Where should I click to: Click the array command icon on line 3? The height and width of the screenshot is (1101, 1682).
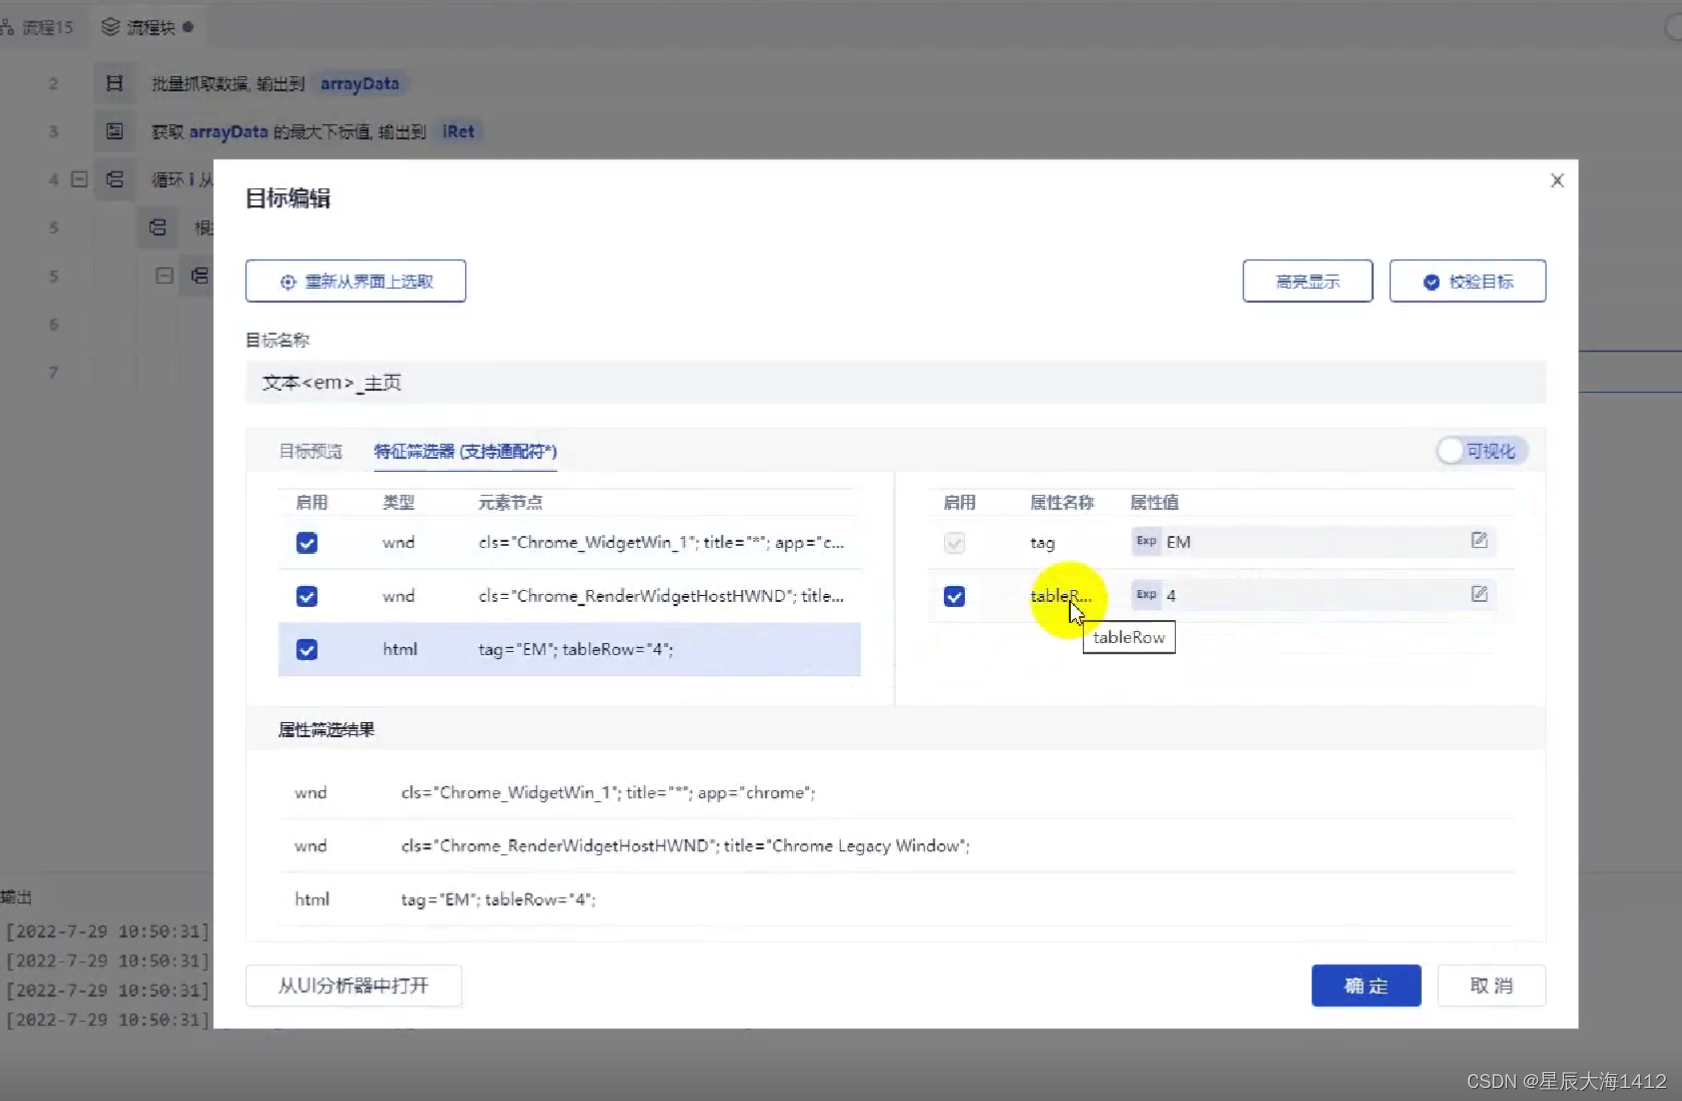click(x=115, y=132)
